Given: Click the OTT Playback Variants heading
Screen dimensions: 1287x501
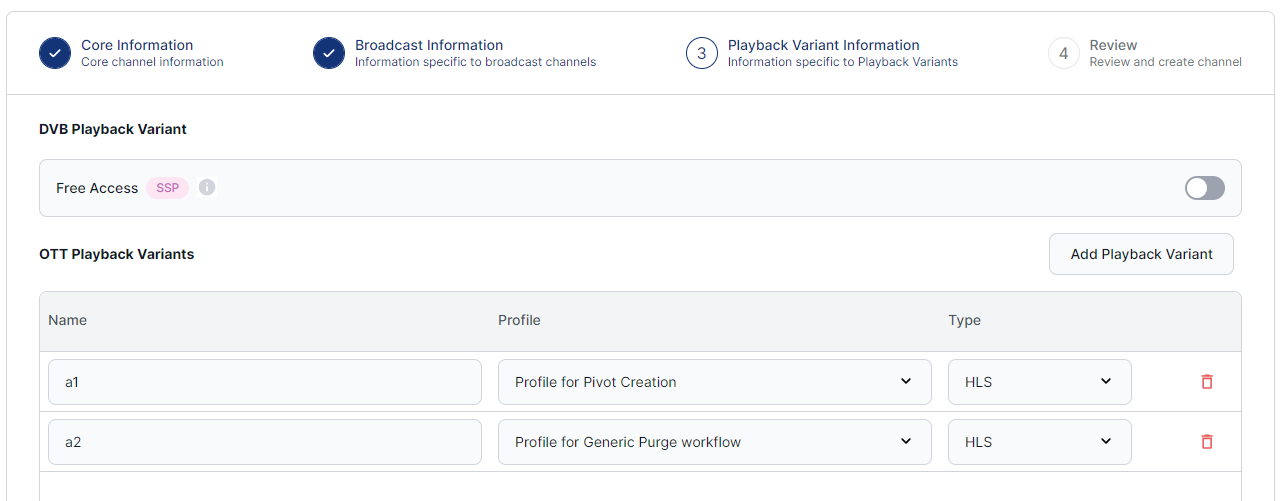Looking at the screenshot, I should 116,254.
